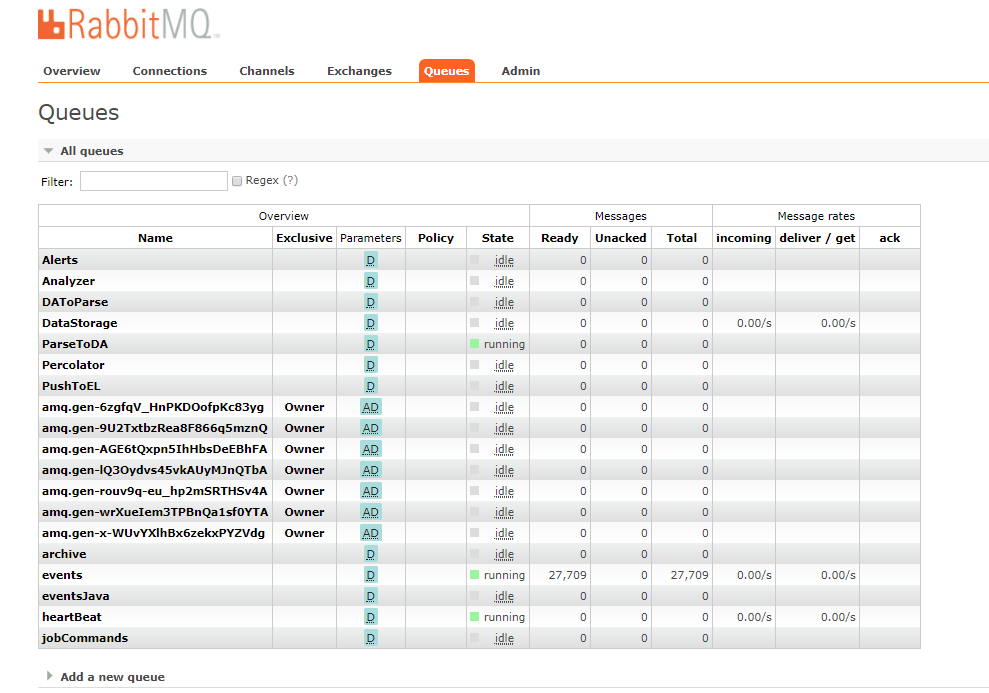Image resolution: width=989 pixels, height=693 pixels.
Task: Open queue amq.gen-6zgfqV_HnPKDOofpKc83yg
Action: pyautogui.click(x=153, y=407)
